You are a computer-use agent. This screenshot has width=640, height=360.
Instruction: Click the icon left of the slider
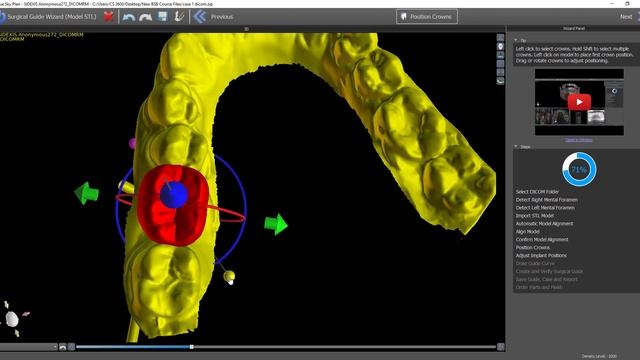(x=71, y=347)
